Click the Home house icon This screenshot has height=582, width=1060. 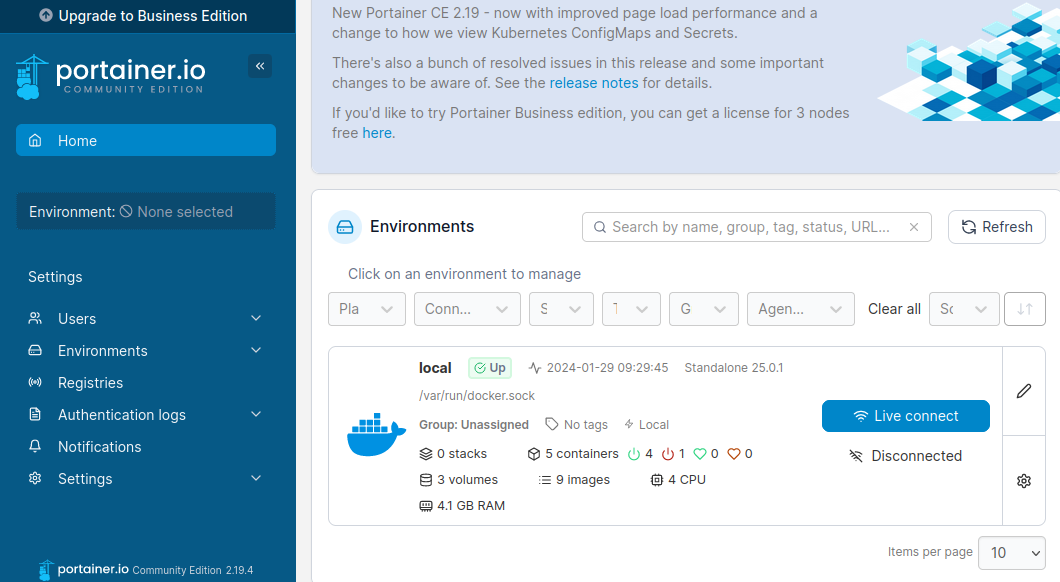coord(35,141)
